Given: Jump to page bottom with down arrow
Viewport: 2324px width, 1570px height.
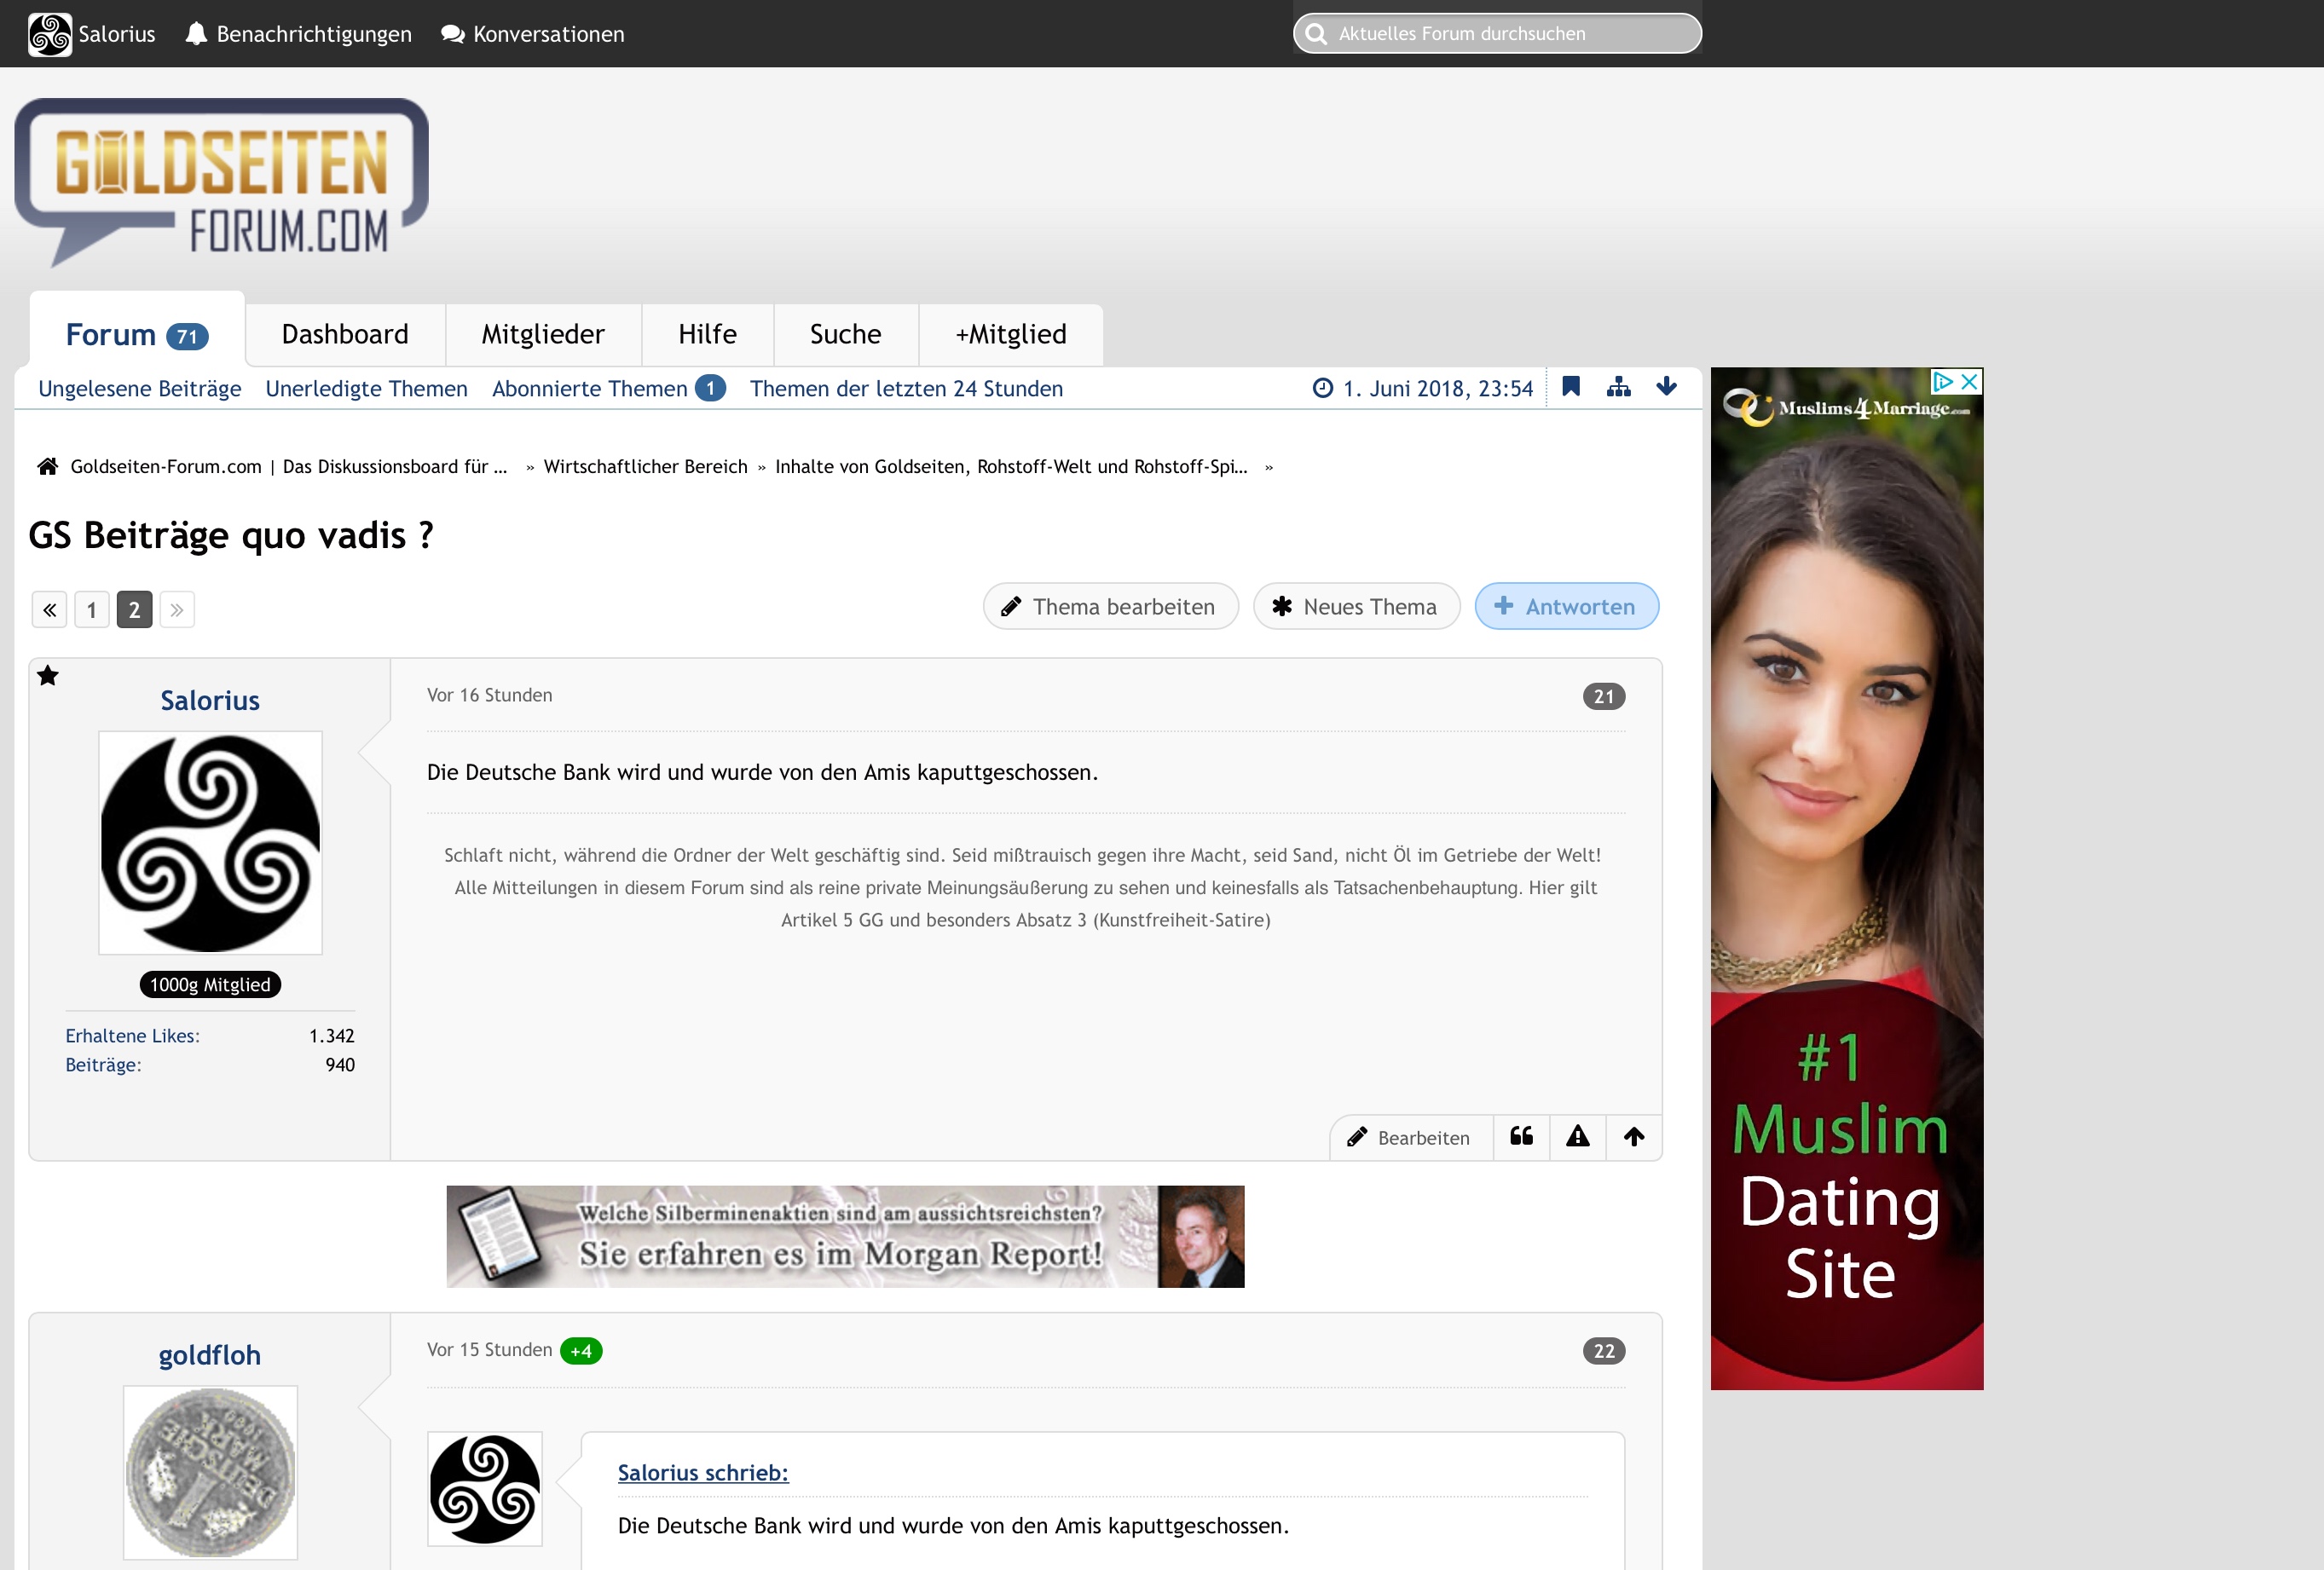Looking at the screenshot, I should [x=1666, y=387].
